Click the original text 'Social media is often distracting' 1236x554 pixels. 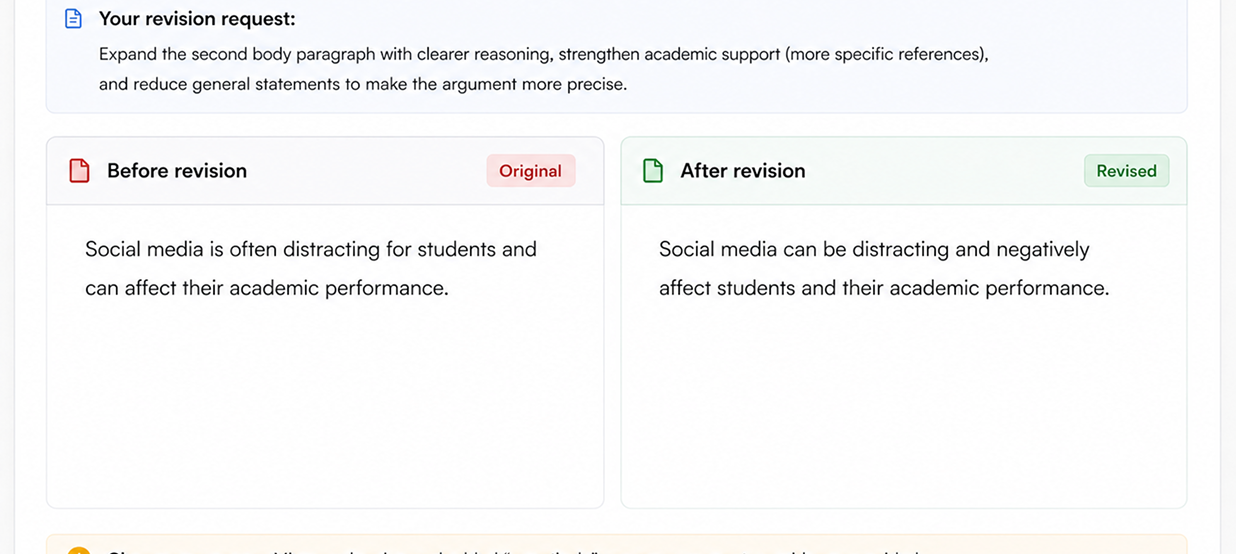pyautogui.click(x=233, y=249)
